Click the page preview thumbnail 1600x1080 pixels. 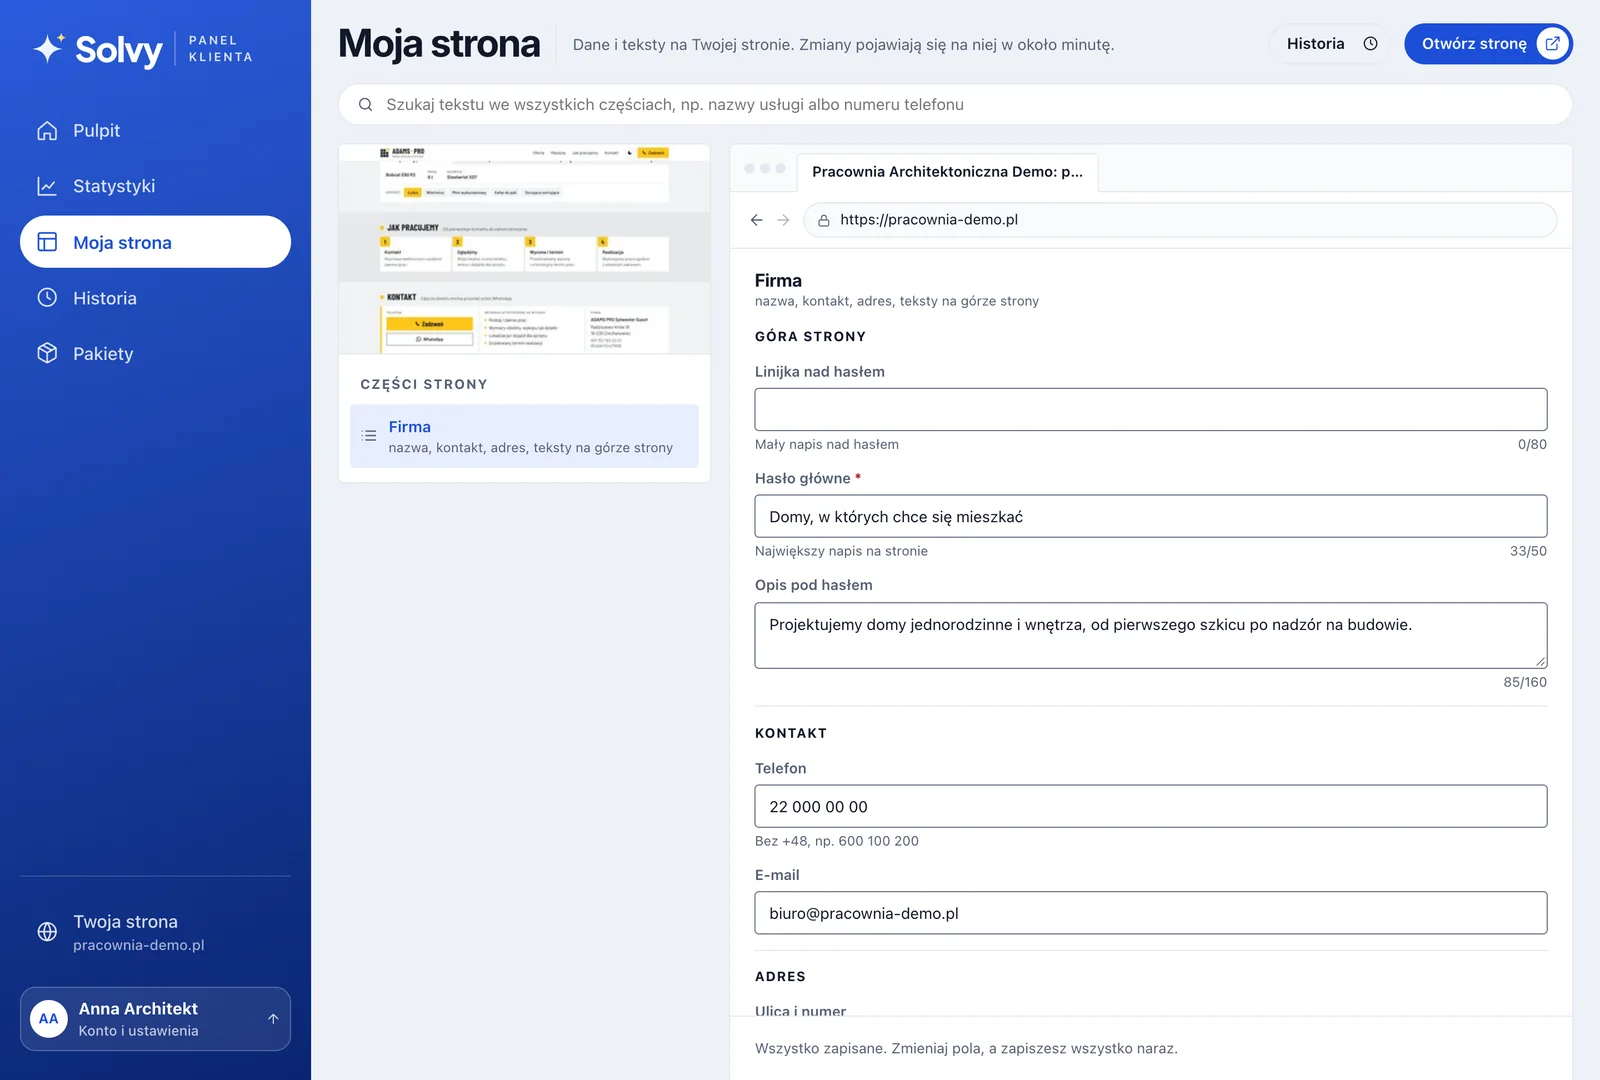[x=524, y=249]
